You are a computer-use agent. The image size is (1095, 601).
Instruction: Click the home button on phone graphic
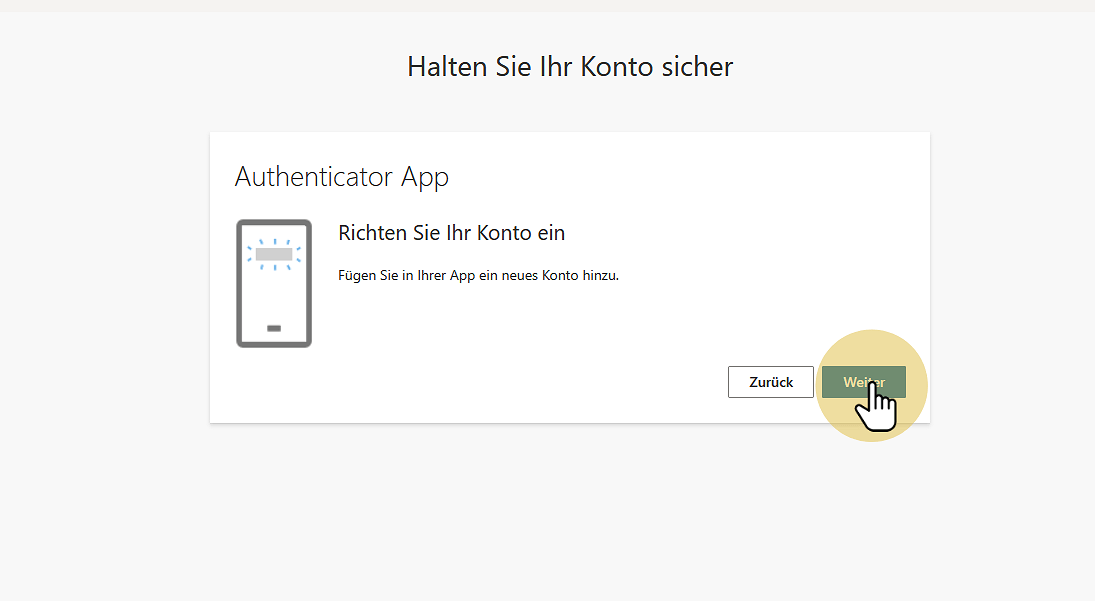click(x=274, y=328)
